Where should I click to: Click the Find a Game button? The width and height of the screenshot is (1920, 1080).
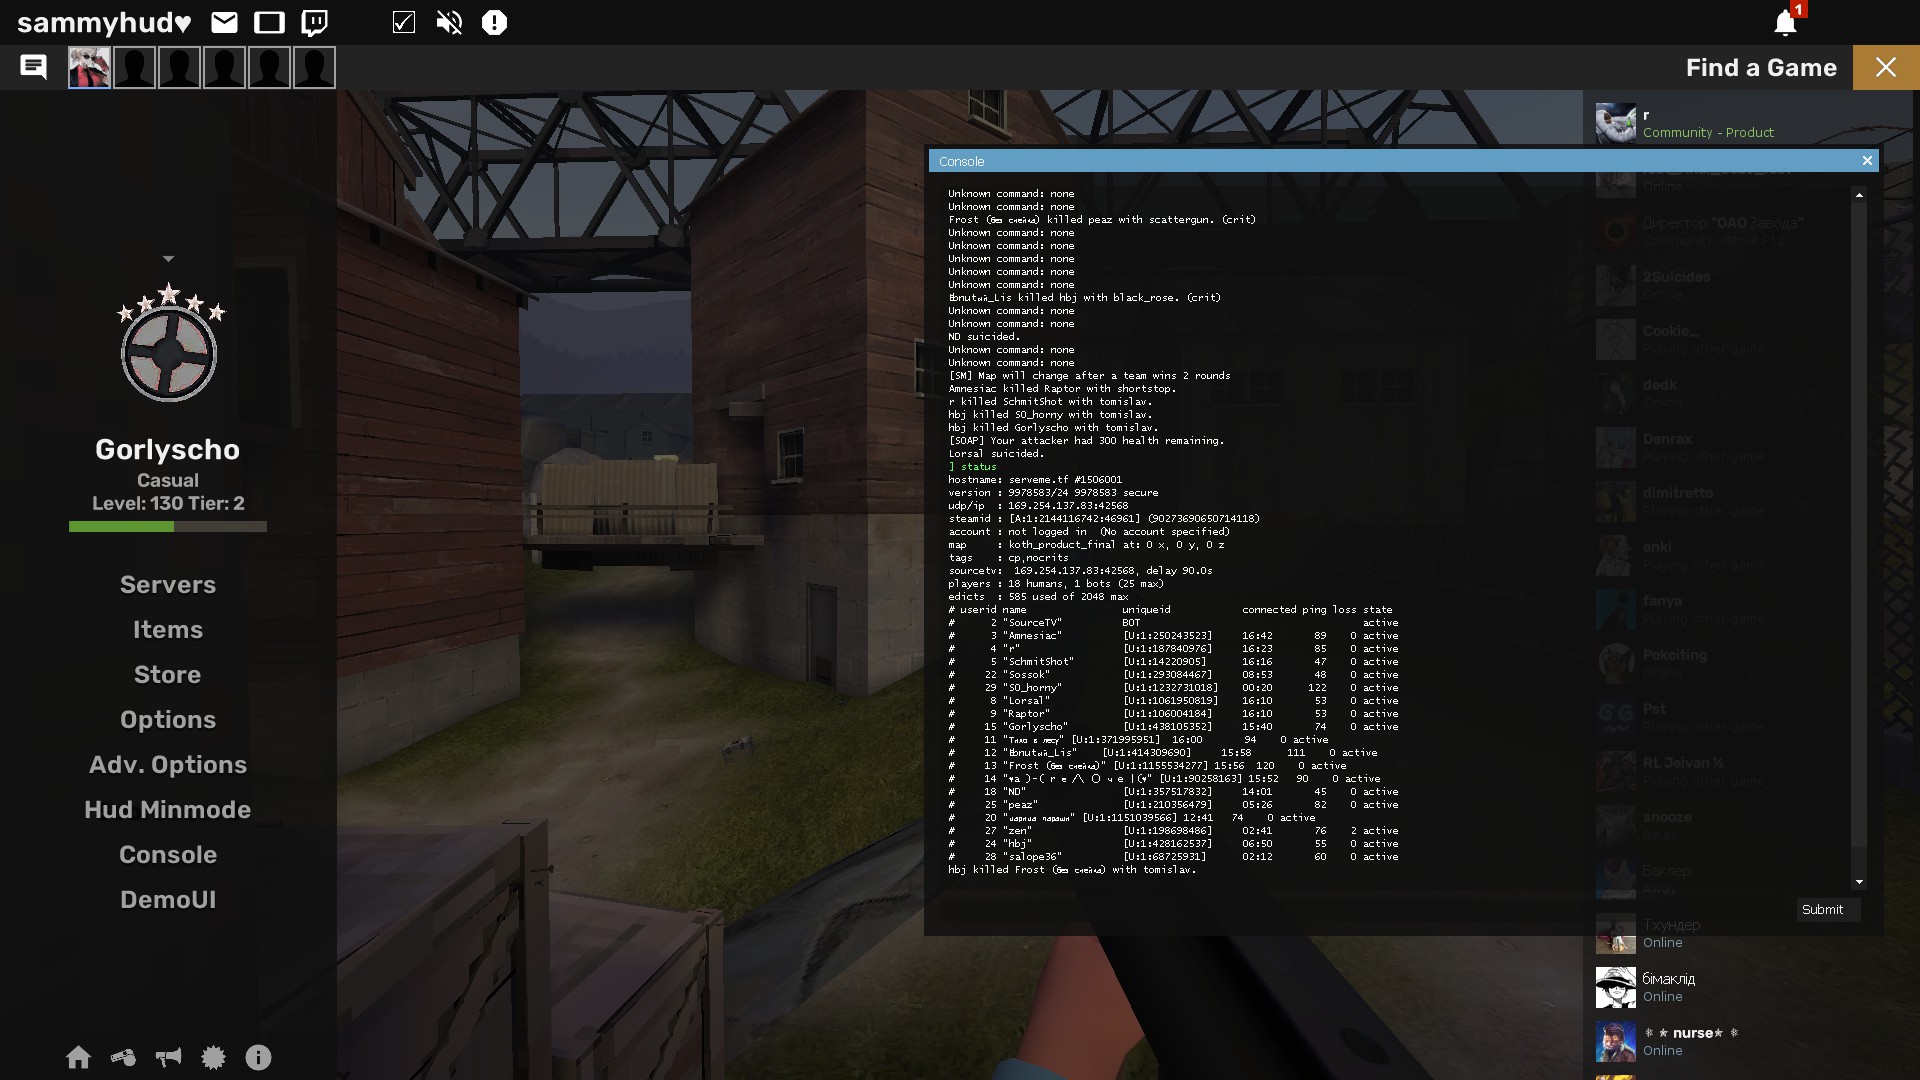(1760, 67)
